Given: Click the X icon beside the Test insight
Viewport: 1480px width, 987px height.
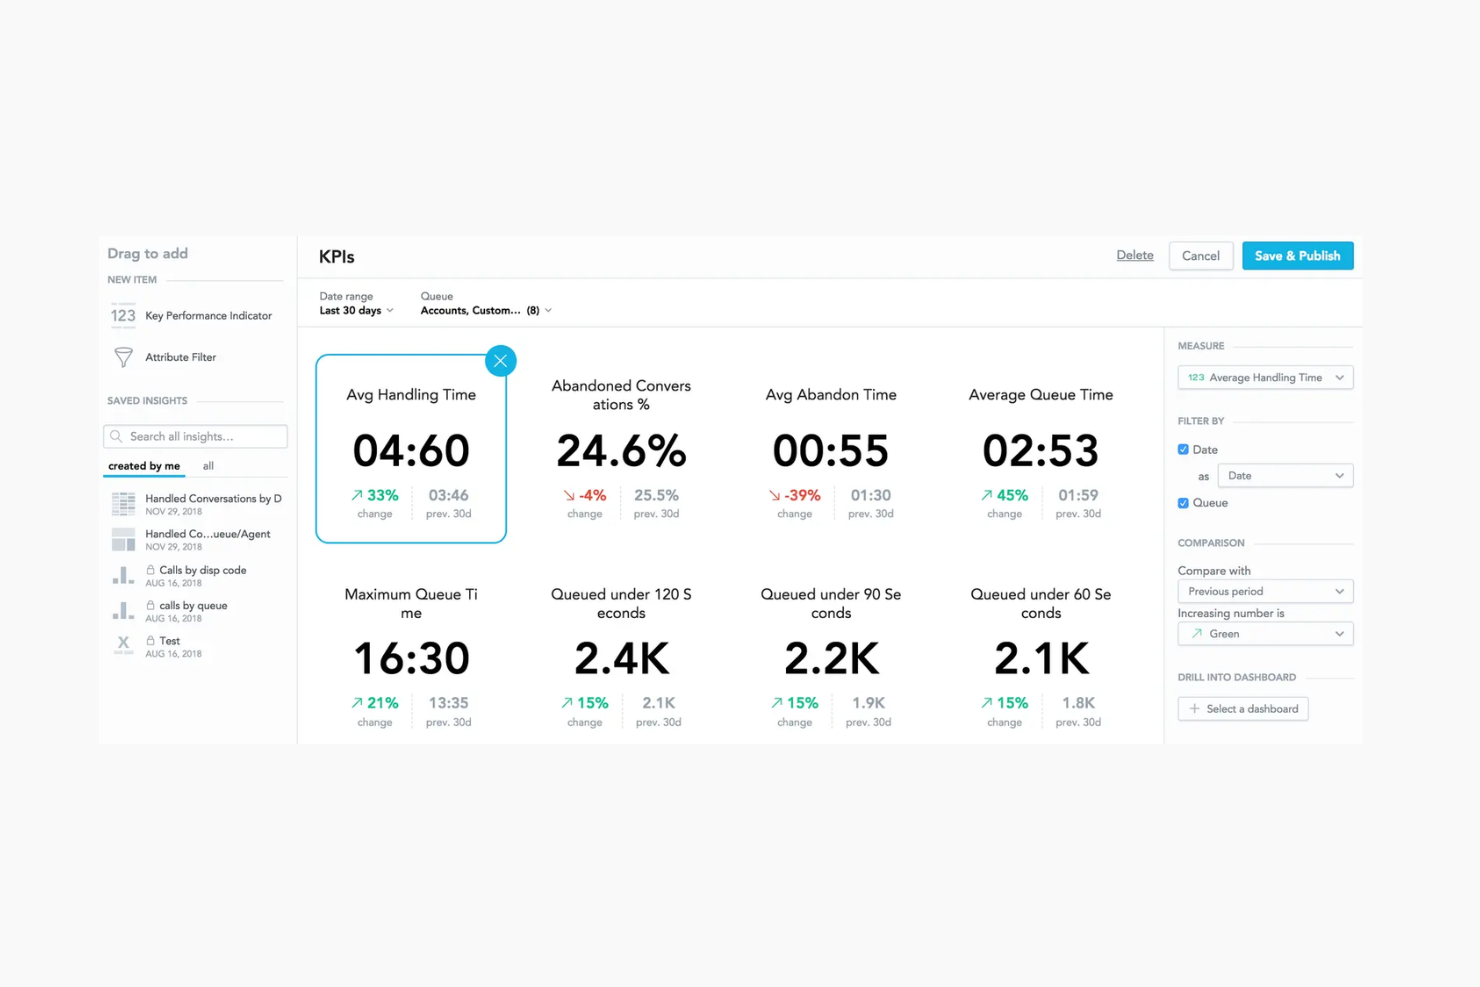Looking at the screenshot, I should click(123, 645).
